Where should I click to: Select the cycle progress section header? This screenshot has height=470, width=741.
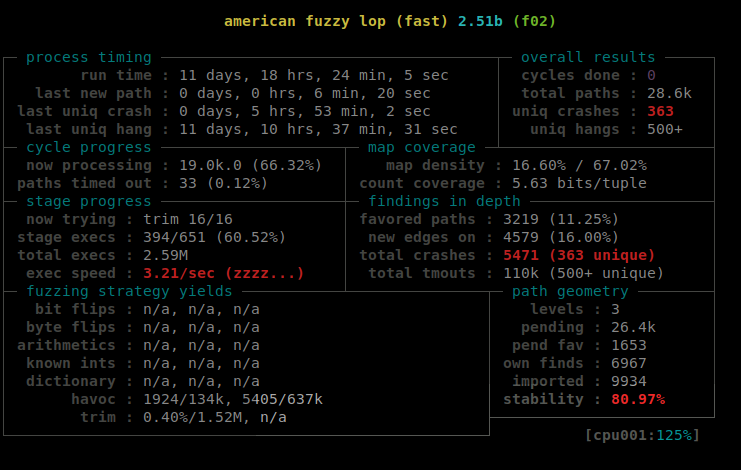pyautogui.click(x=89, y=147)
